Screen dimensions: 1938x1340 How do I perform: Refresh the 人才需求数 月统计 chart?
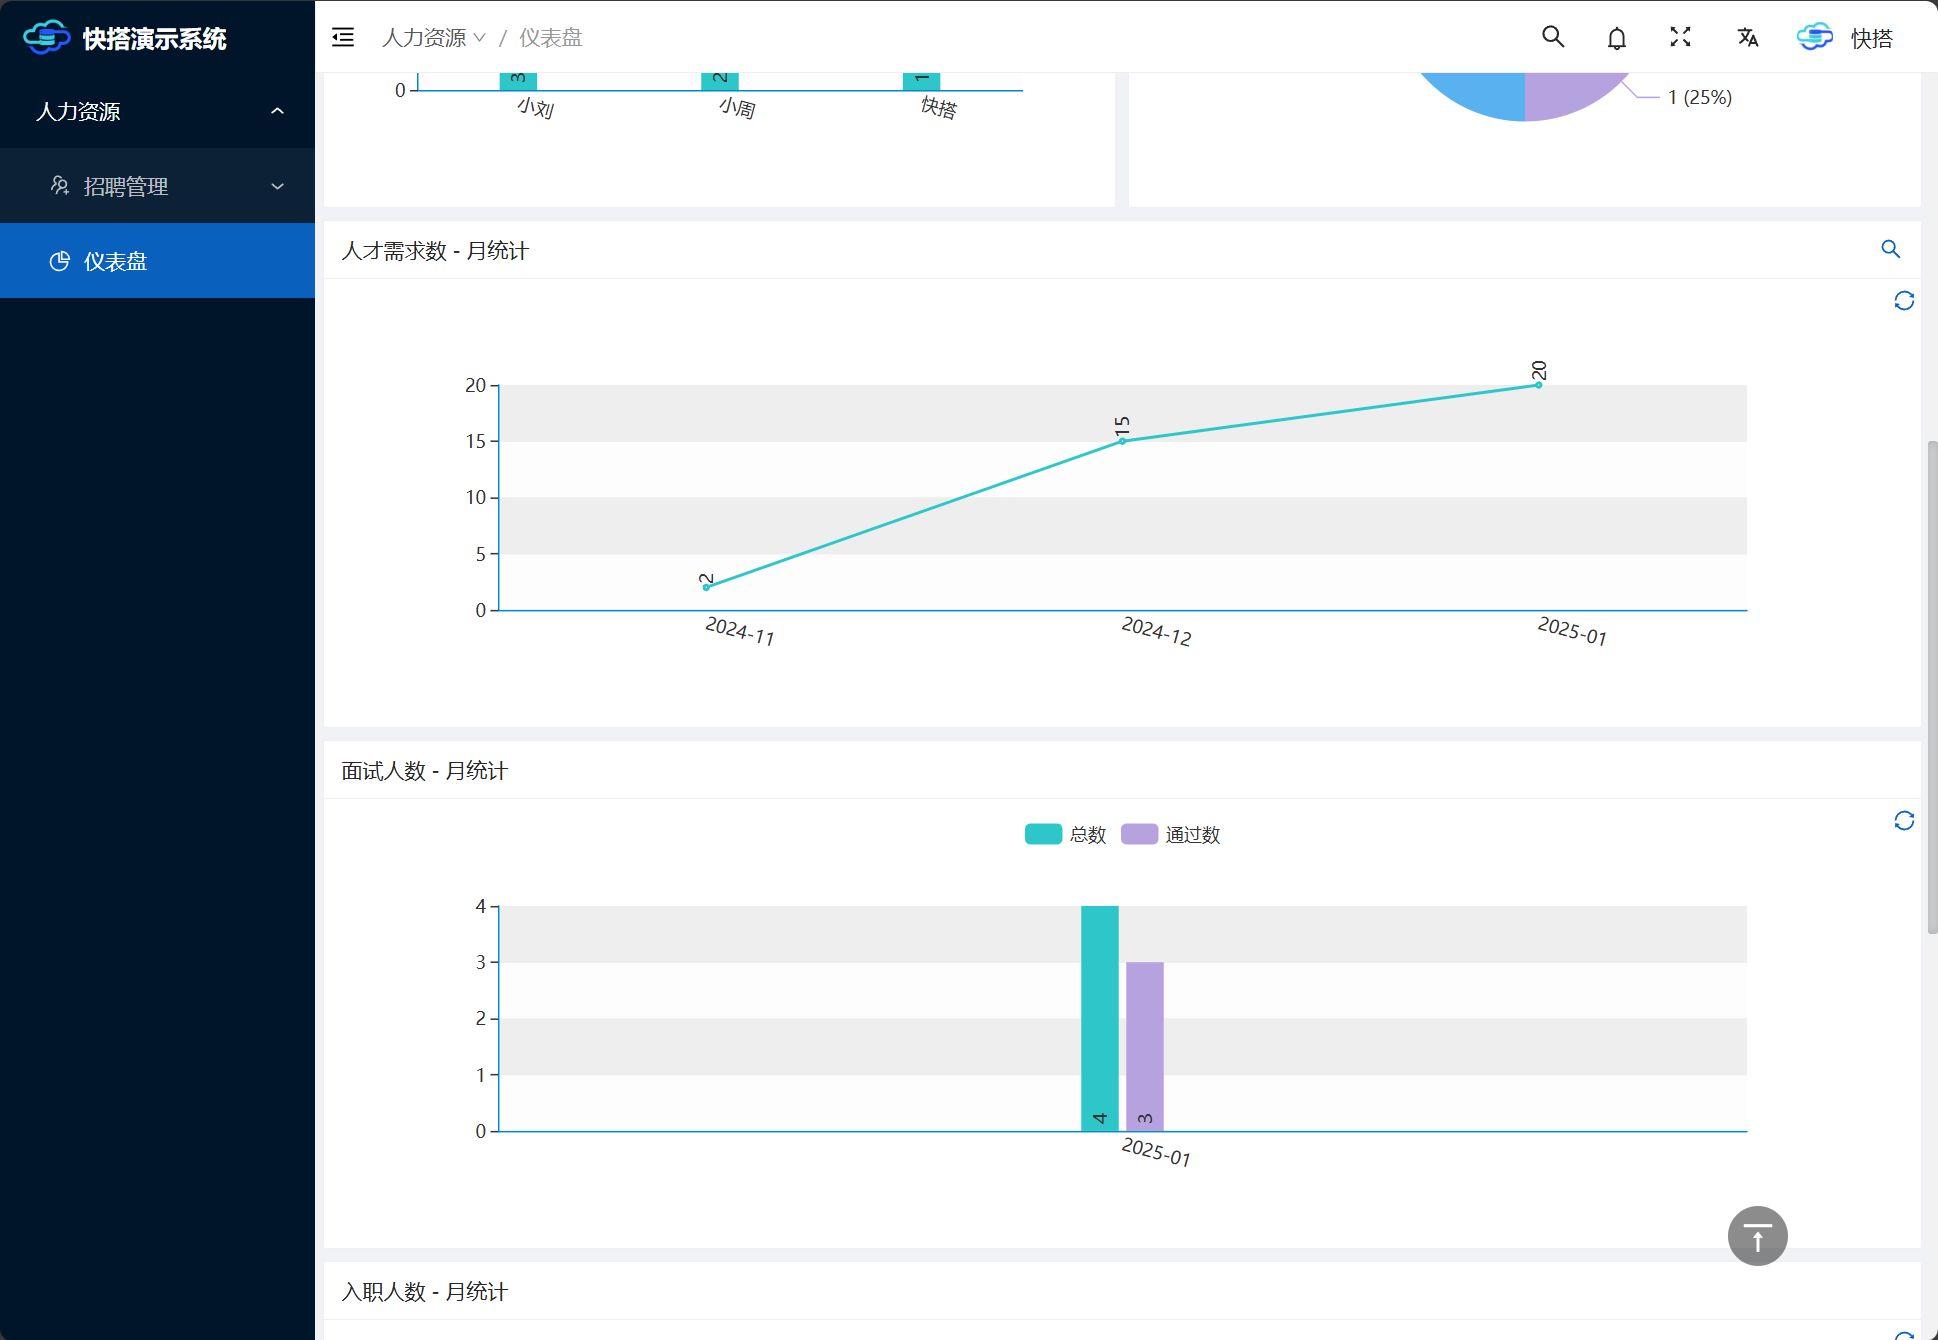(1904, 301)
